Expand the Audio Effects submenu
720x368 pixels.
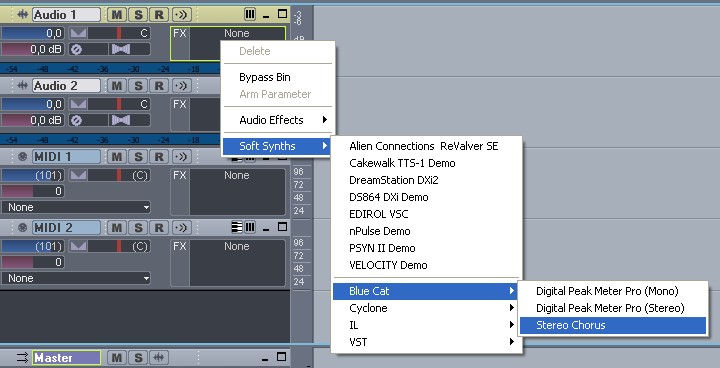tap(277, 120)
